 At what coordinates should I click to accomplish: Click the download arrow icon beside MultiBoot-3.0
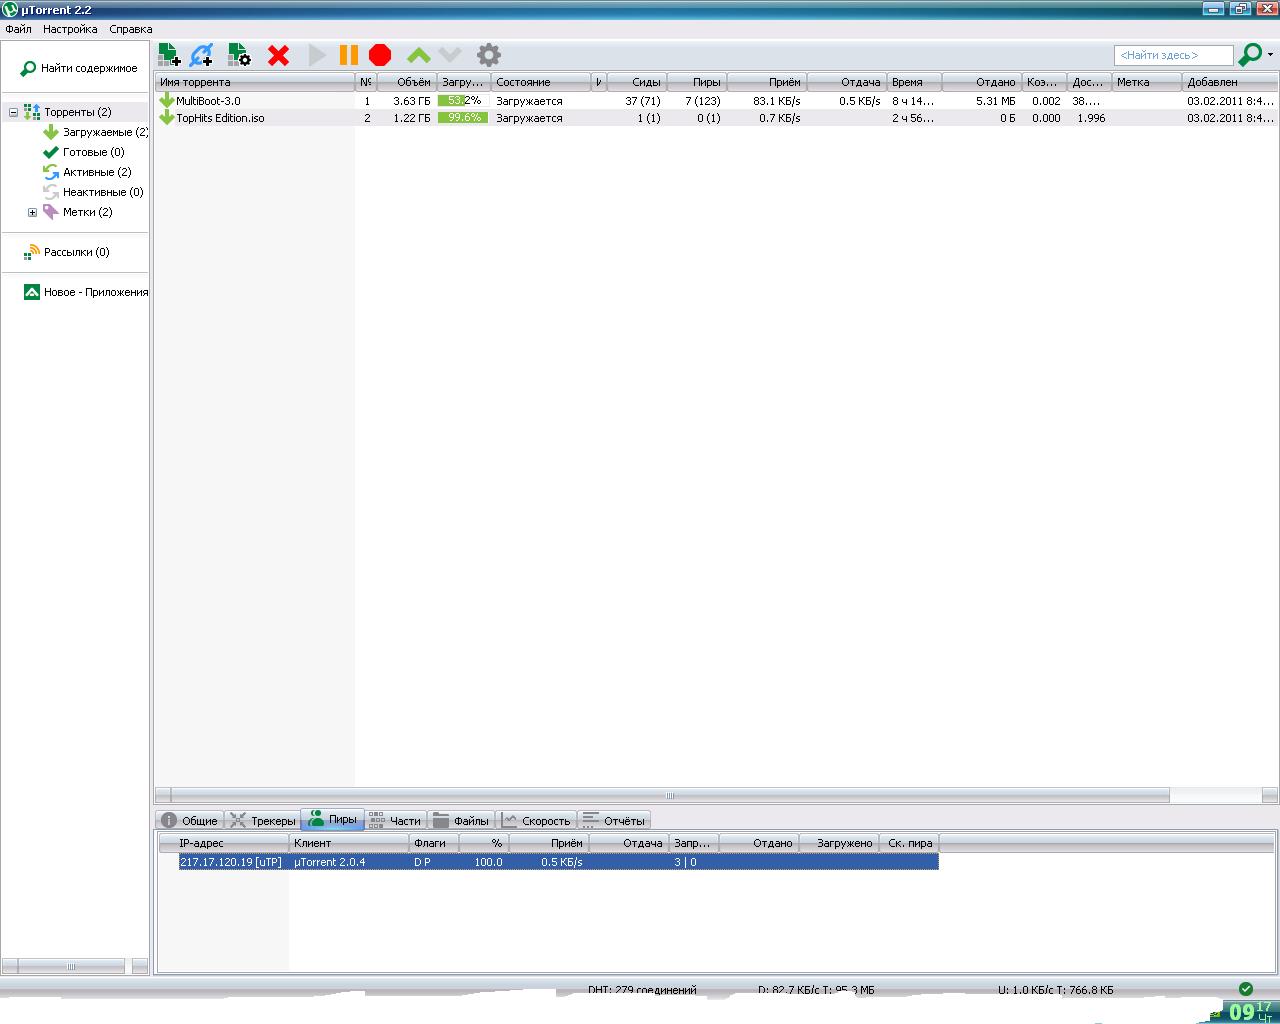click(166, 101)
